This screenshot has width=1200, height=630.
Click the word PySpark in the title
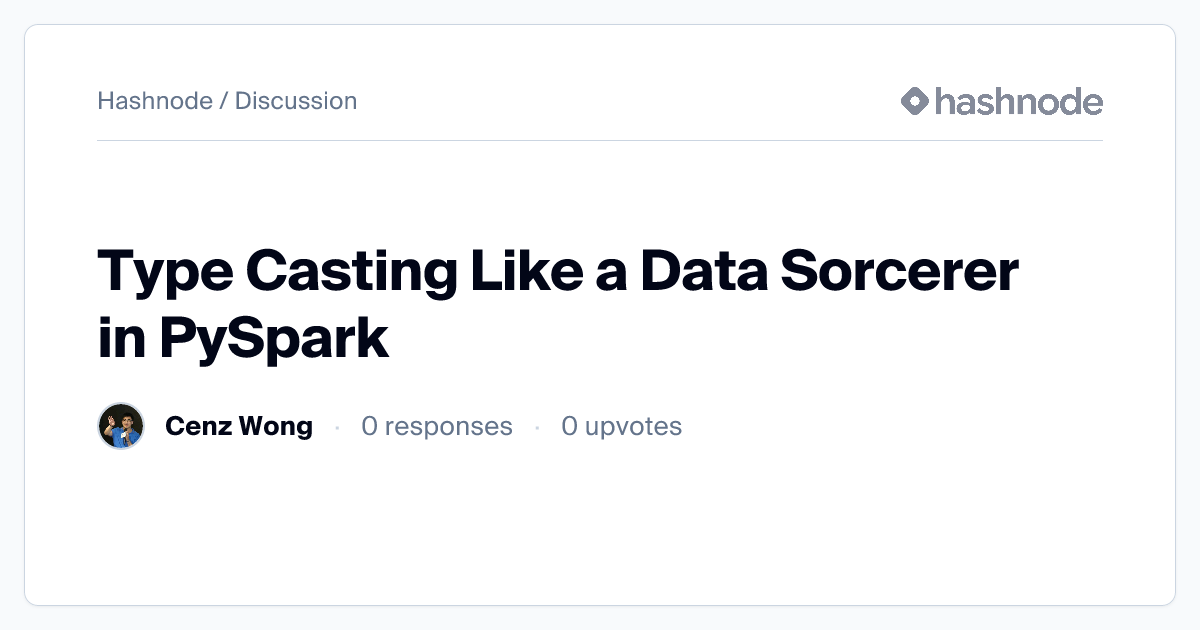coord(273,338)
